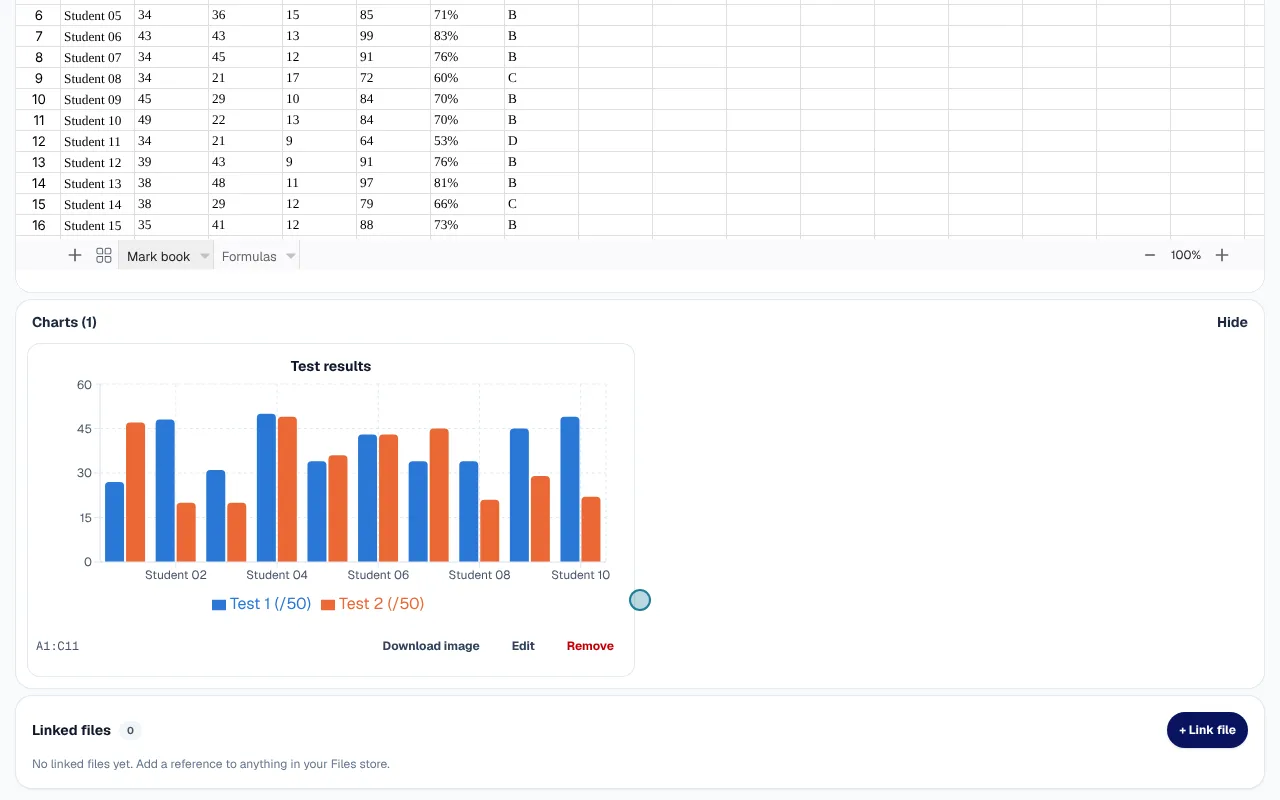Click the 83% cell for Student 06
This screenshot has height=800, width=1280.
pyautogui.click(x=467, y=36)
